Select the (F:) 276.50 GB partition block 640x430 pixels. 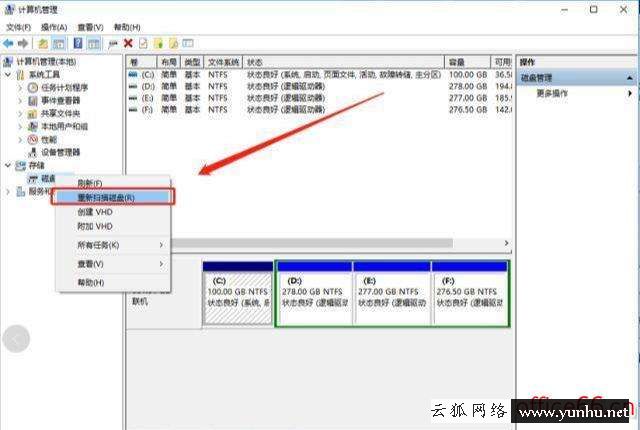(x=470, y=293)
